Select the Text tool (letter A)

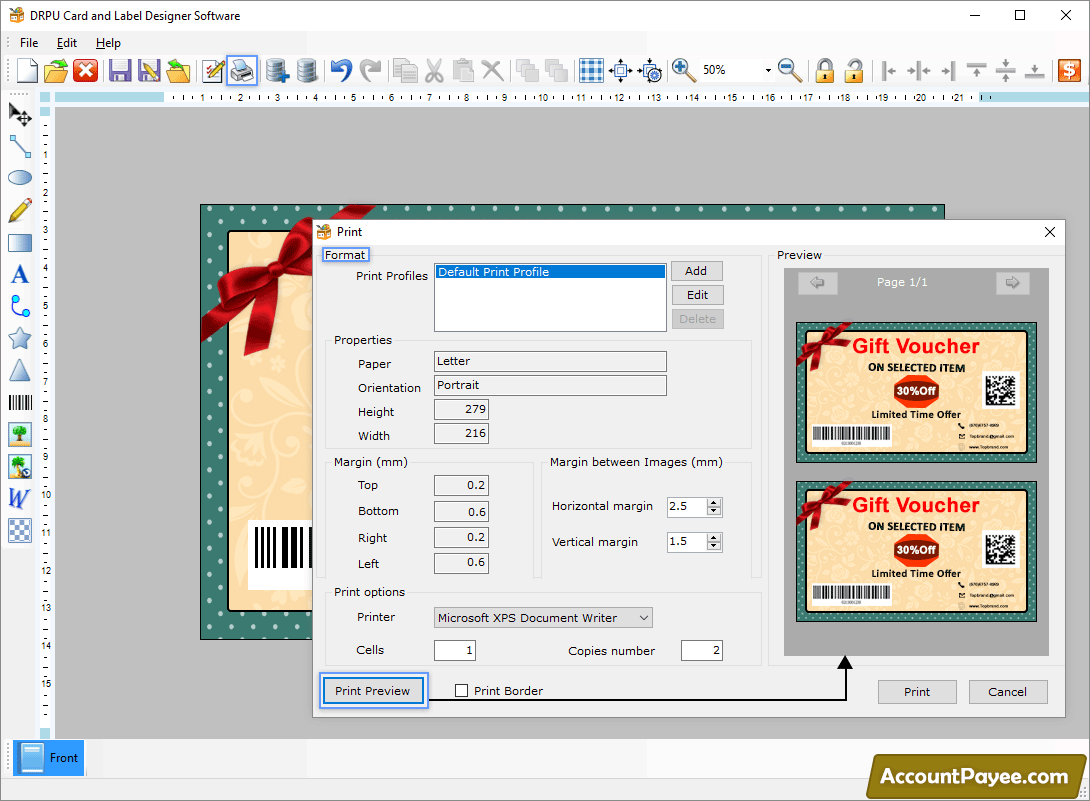(x=19, y=275)
